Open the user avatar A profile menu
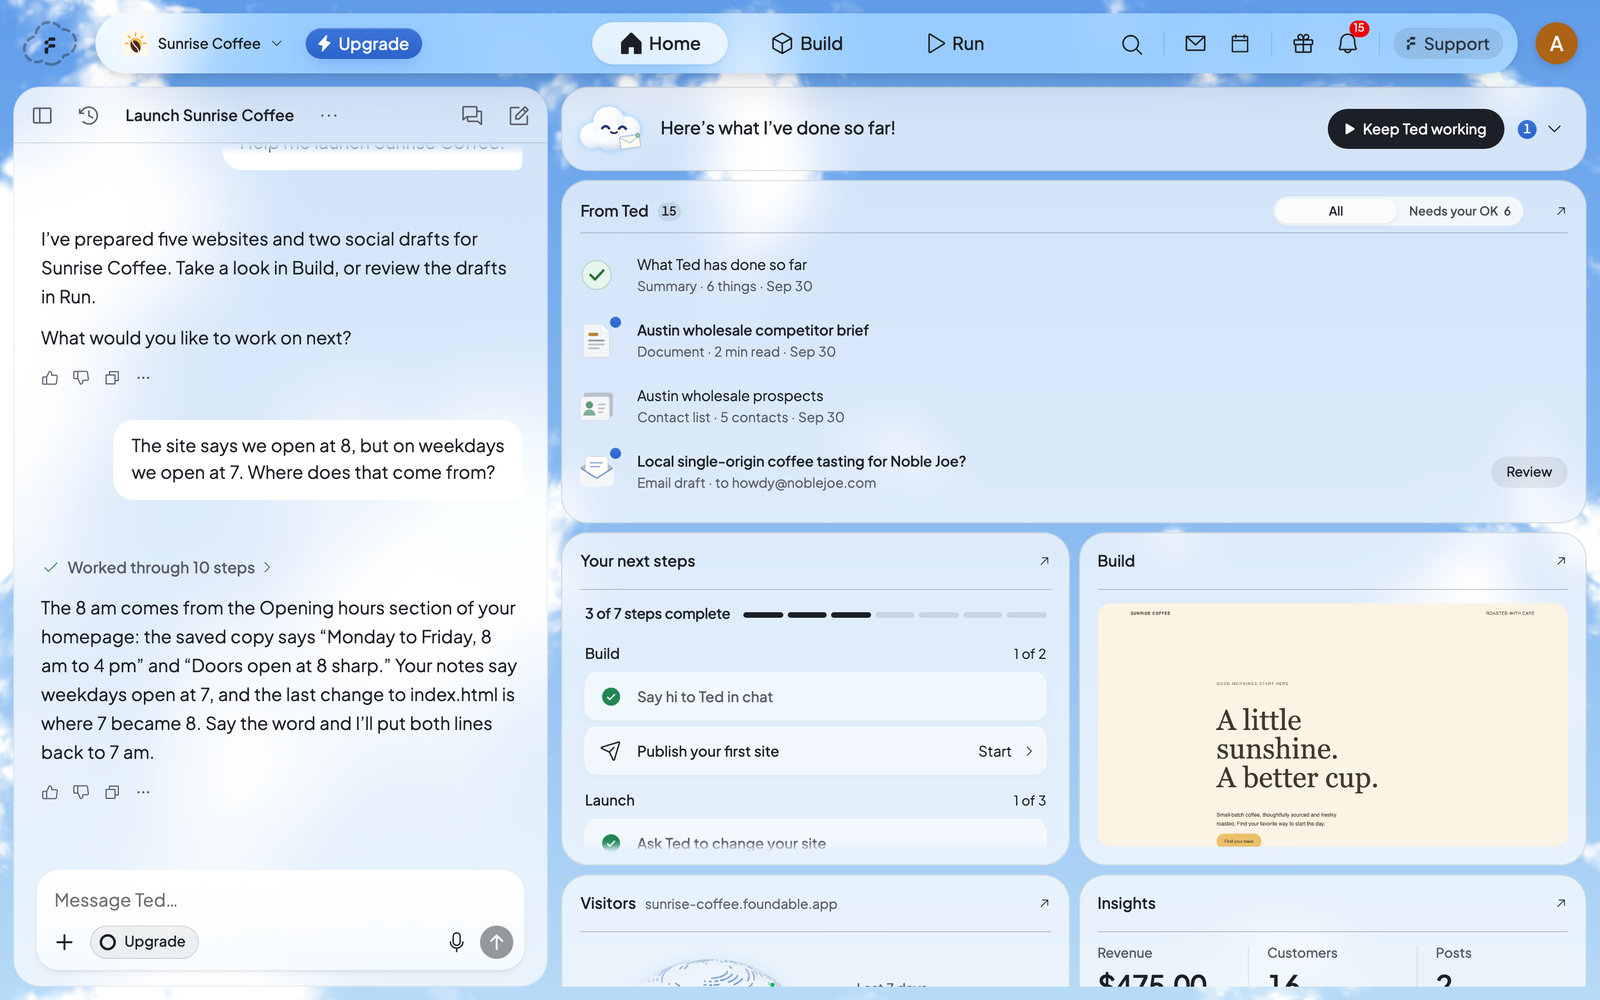 coord(1556,44)
